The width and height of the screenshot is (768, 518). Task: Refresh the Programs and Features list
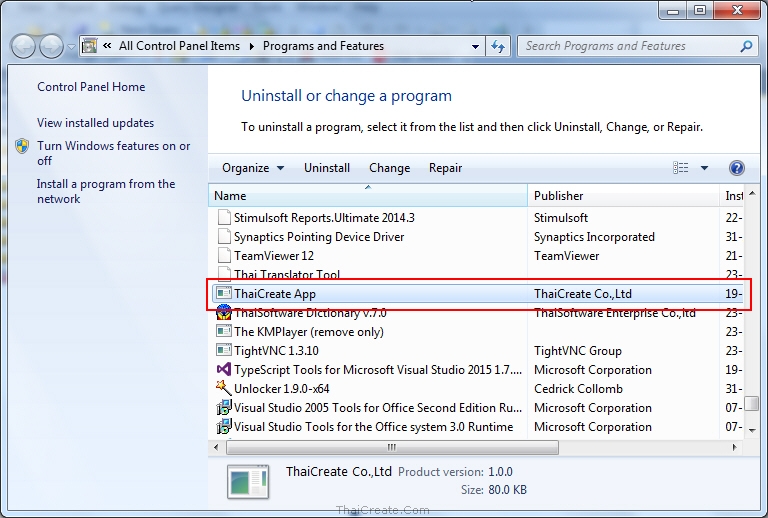pos(498,47)
